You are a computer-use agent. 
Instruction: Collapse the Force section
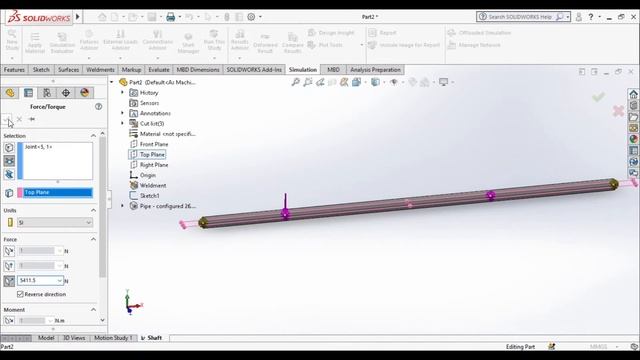point(93,239)
